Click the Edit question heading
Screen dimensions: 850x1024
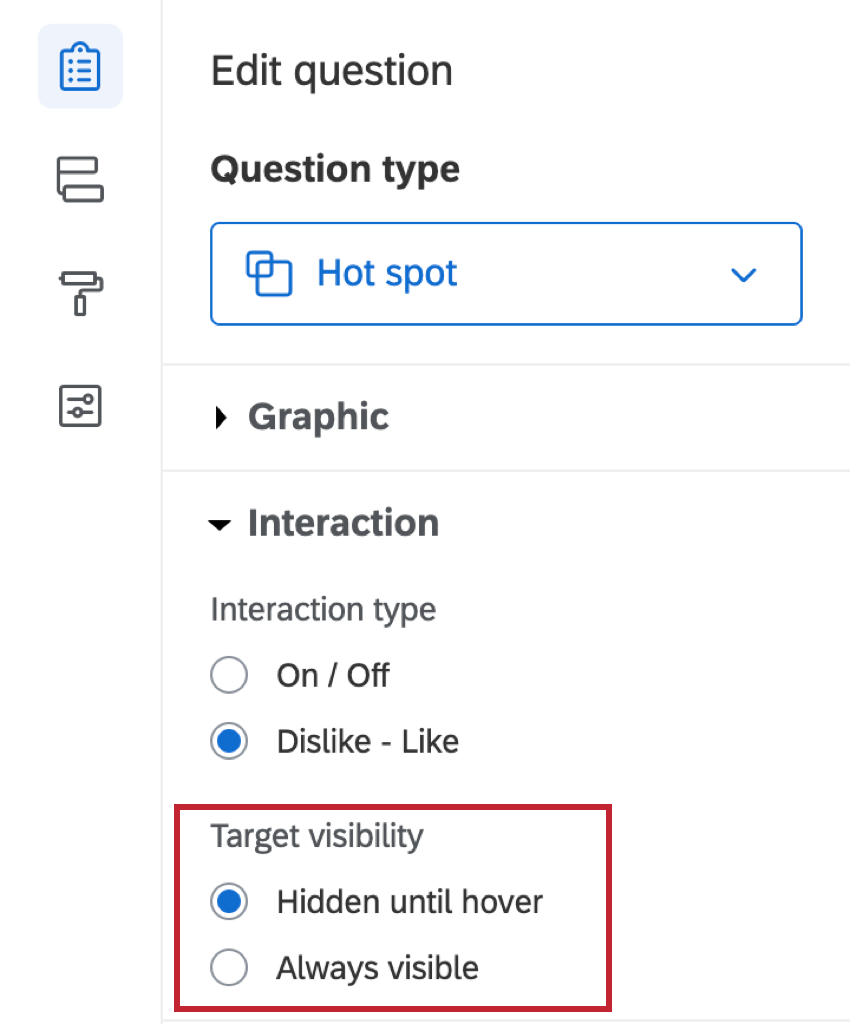[x=331, y=70]
